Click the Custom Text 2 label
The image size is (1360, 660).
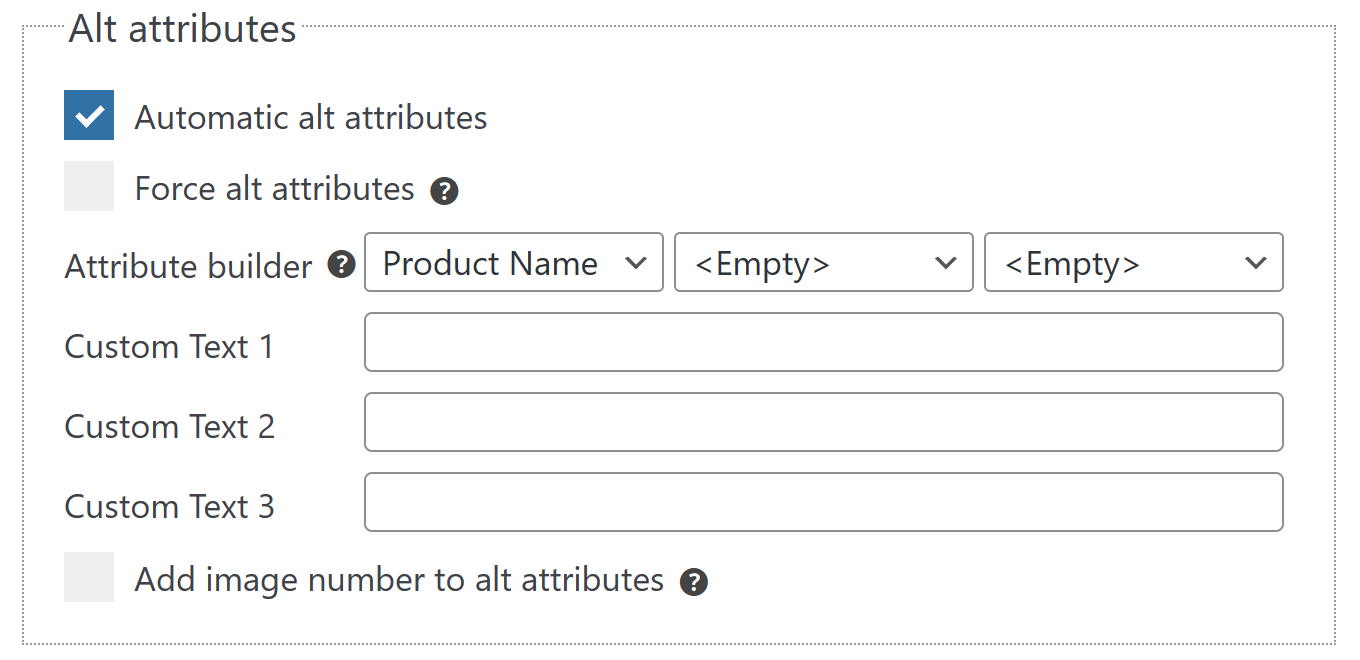pyautogui.click(x=169, y=427)
